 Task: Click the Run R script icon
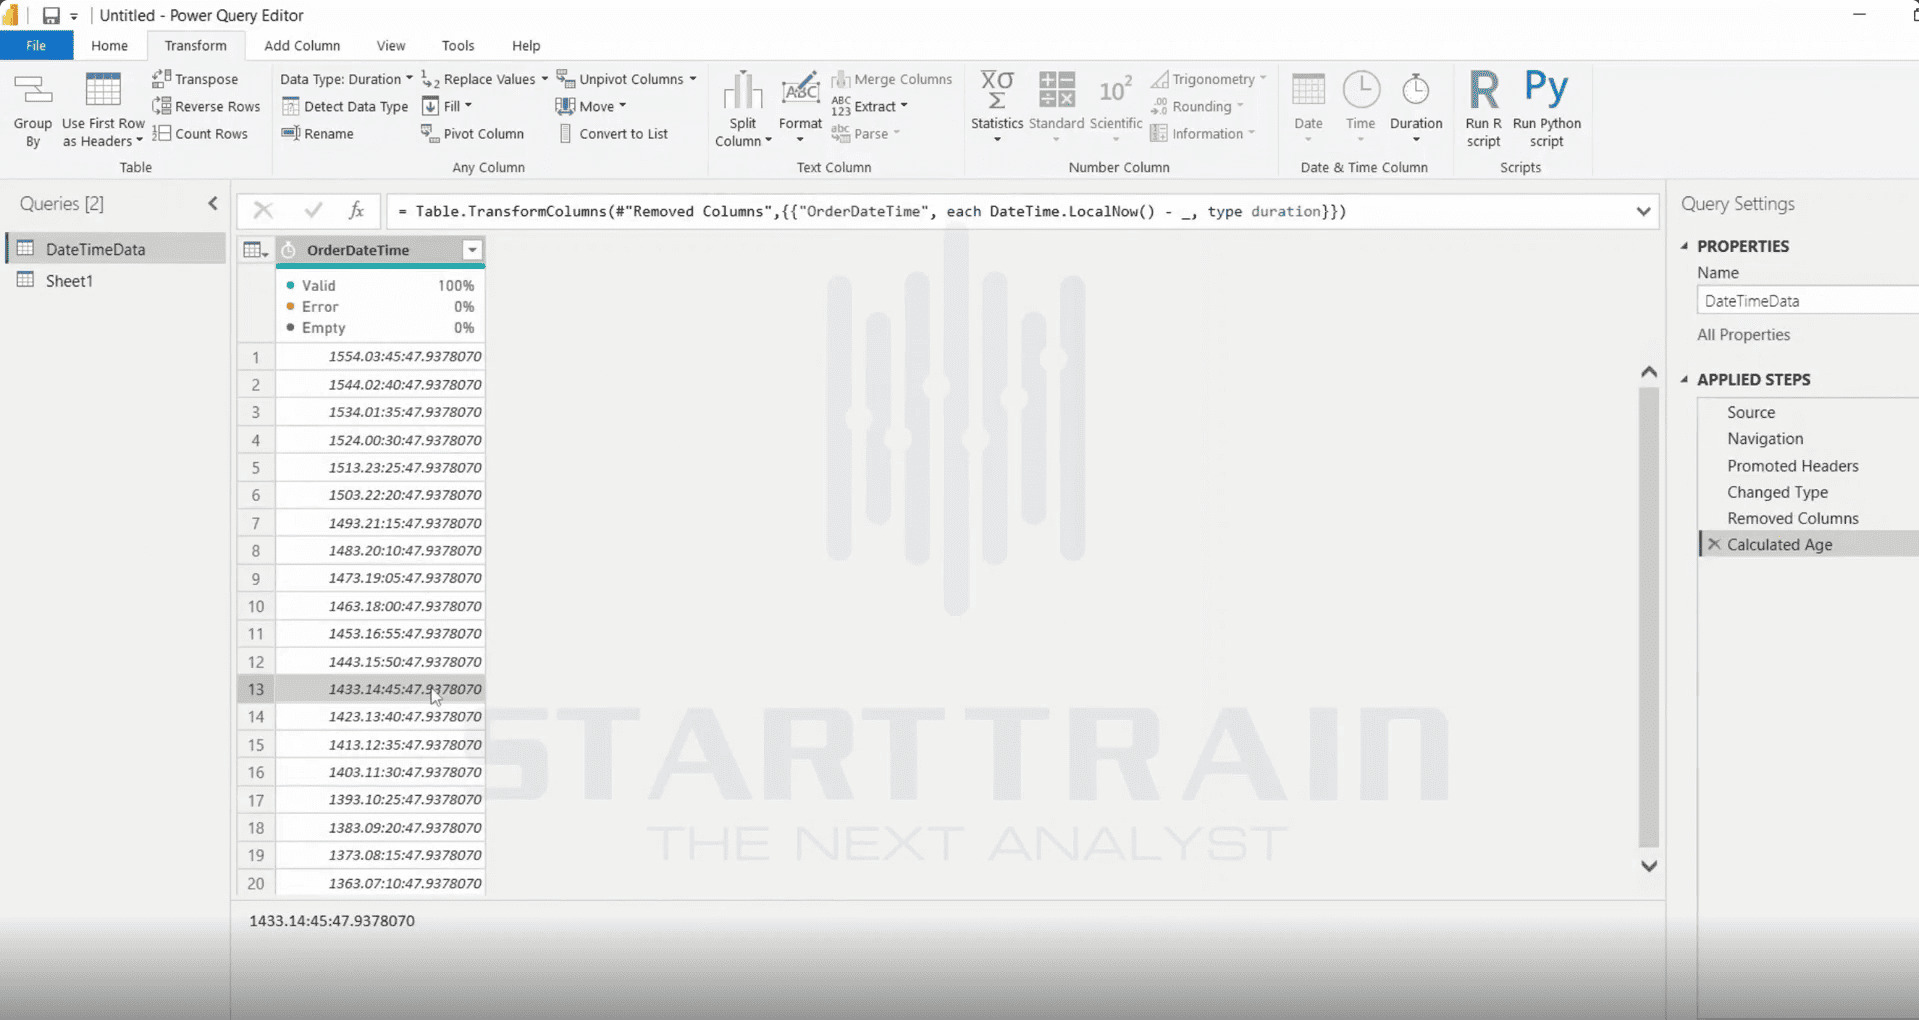click(x=1483, y=90)
